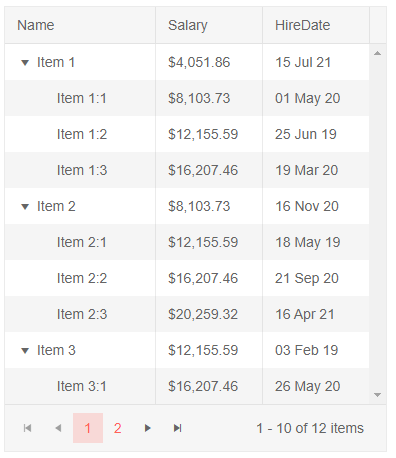Collapse the Item 2 row
The width and height of the screenshot is (396, 458).
(25, 206)
